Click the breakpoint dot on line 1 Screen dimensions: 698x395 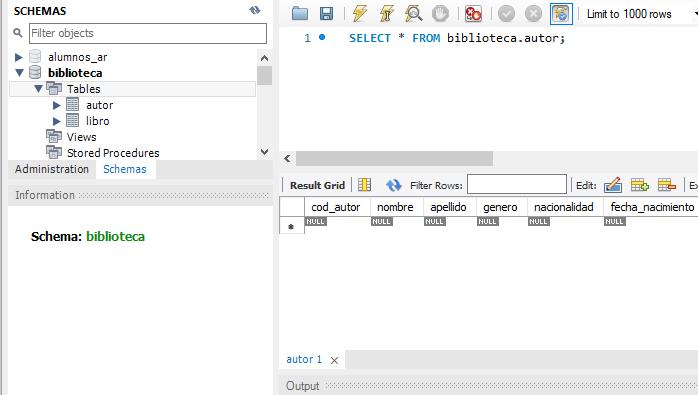pyautogui.click(x=322, y=37)
